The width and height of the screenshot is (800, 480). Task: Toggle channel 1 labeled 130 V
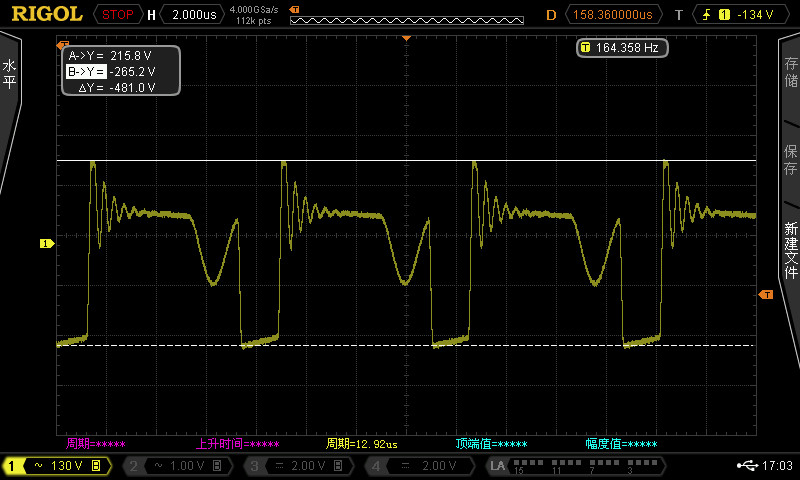pos(55,466)
